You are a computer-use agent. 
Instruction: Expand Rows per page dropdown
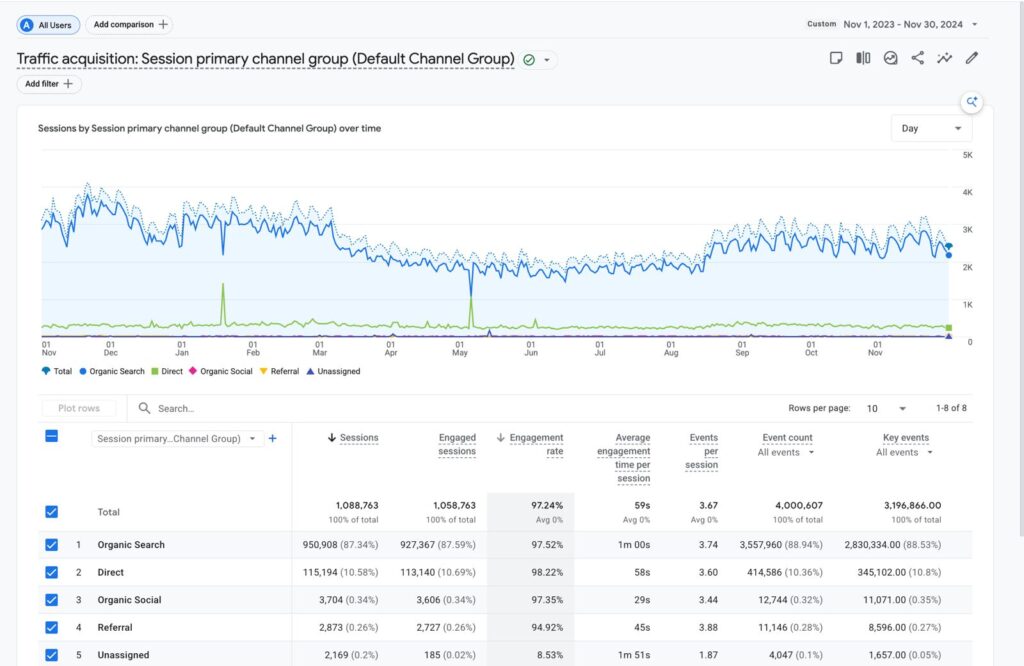(x=886, y=408)
